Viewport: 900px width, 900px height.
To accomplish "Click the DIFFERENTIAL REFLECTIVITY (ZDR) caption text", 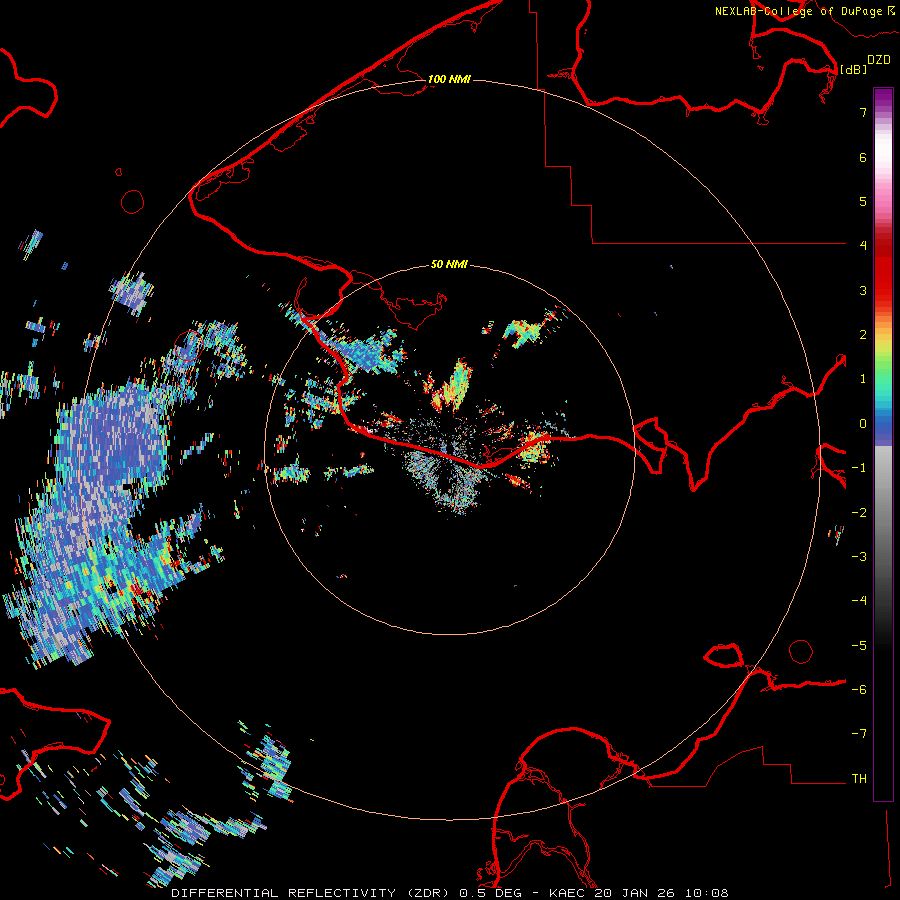I will (x=312, y=893).
